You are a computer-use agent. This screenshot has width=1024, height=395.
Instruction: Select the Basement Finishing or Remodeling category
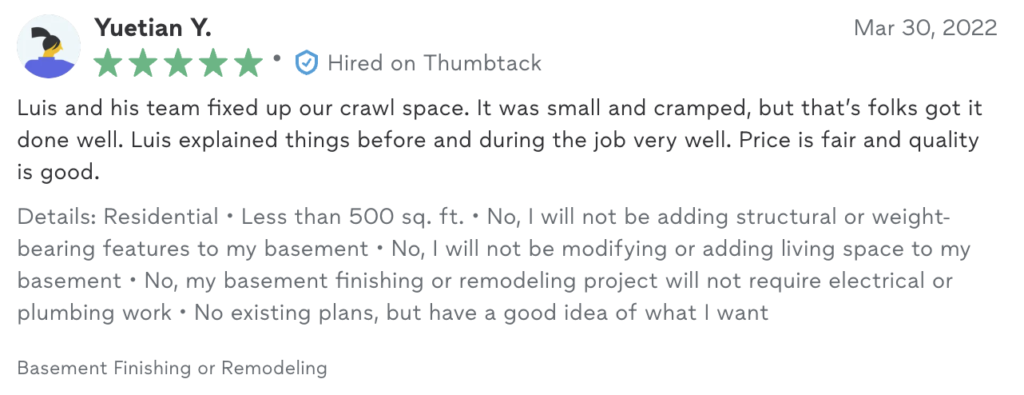[172, 368]
